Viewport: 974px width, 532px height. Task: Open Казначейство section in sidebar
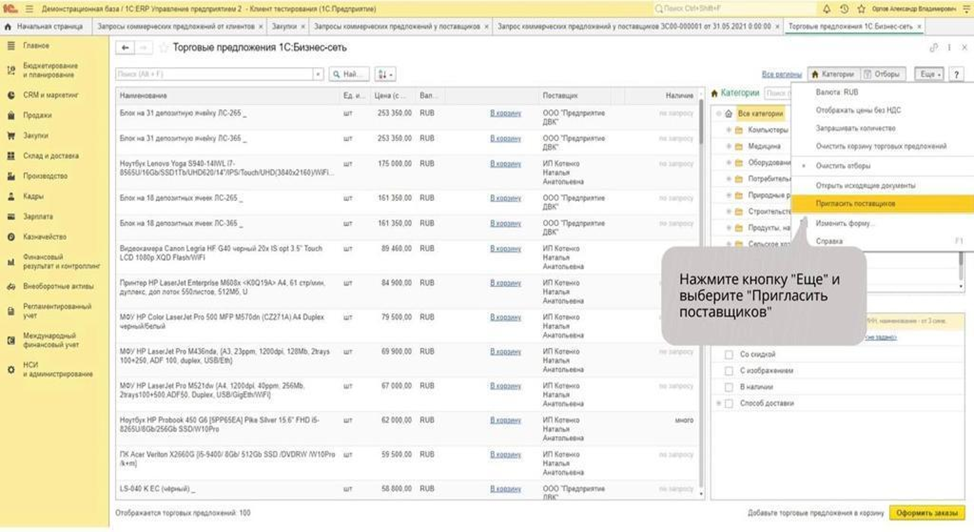tap(45, 237)
